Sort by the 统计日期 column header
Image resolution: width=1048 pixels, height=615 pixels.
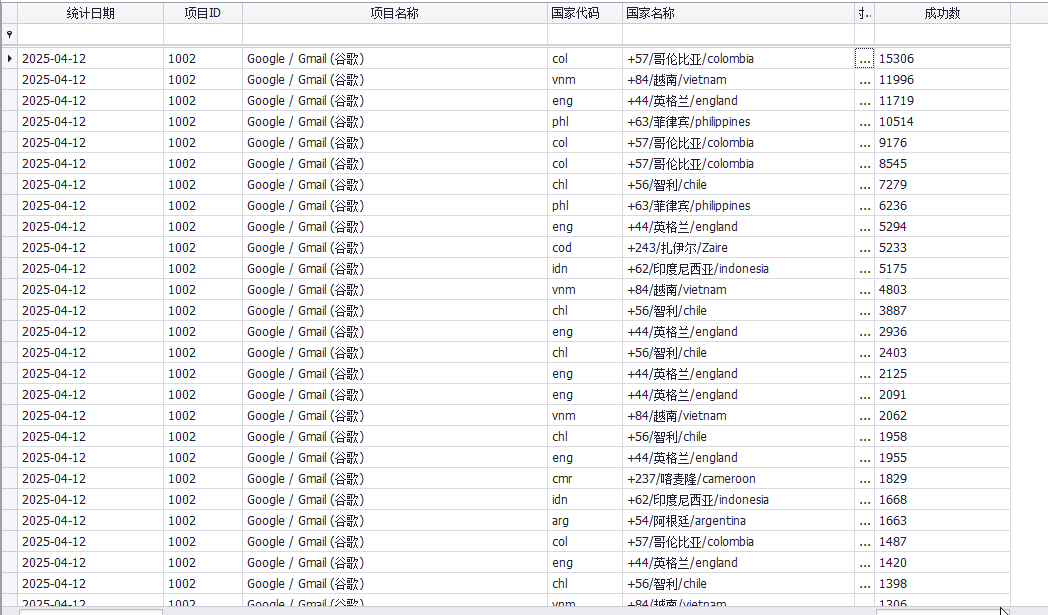point(90,13)
